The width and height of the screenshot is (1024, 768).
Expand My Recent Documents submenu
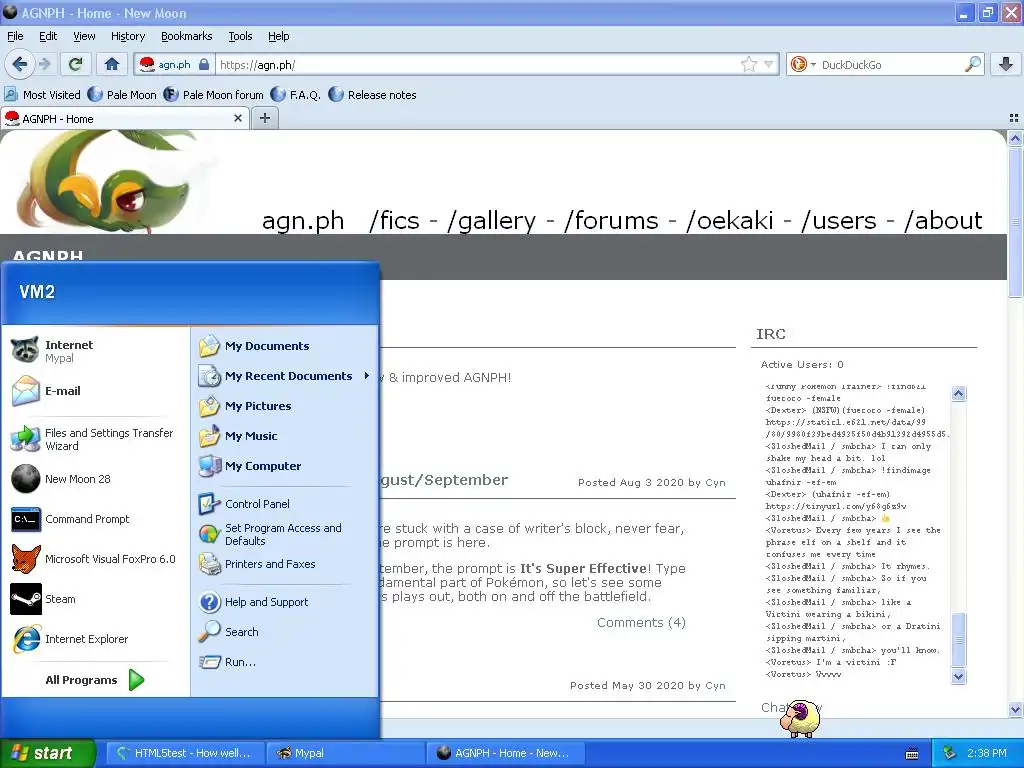click(285, 376)
